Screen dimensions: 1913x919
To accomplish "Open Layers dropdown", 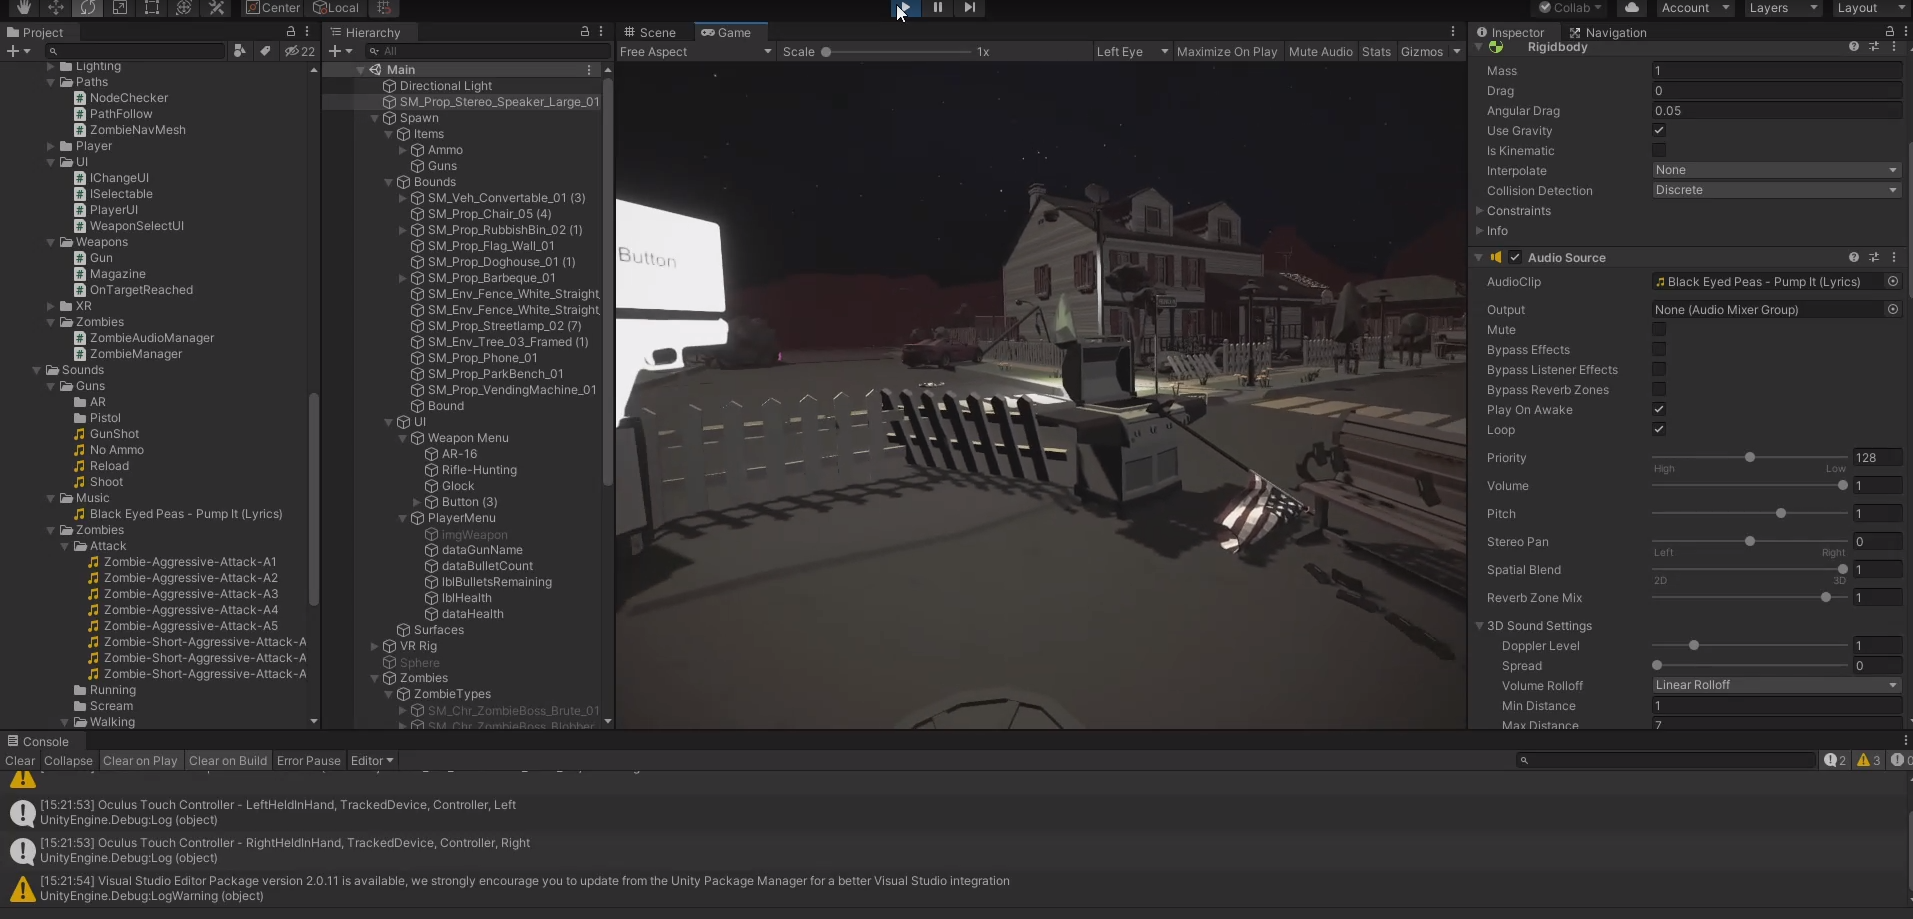I will coord(1783,8).
